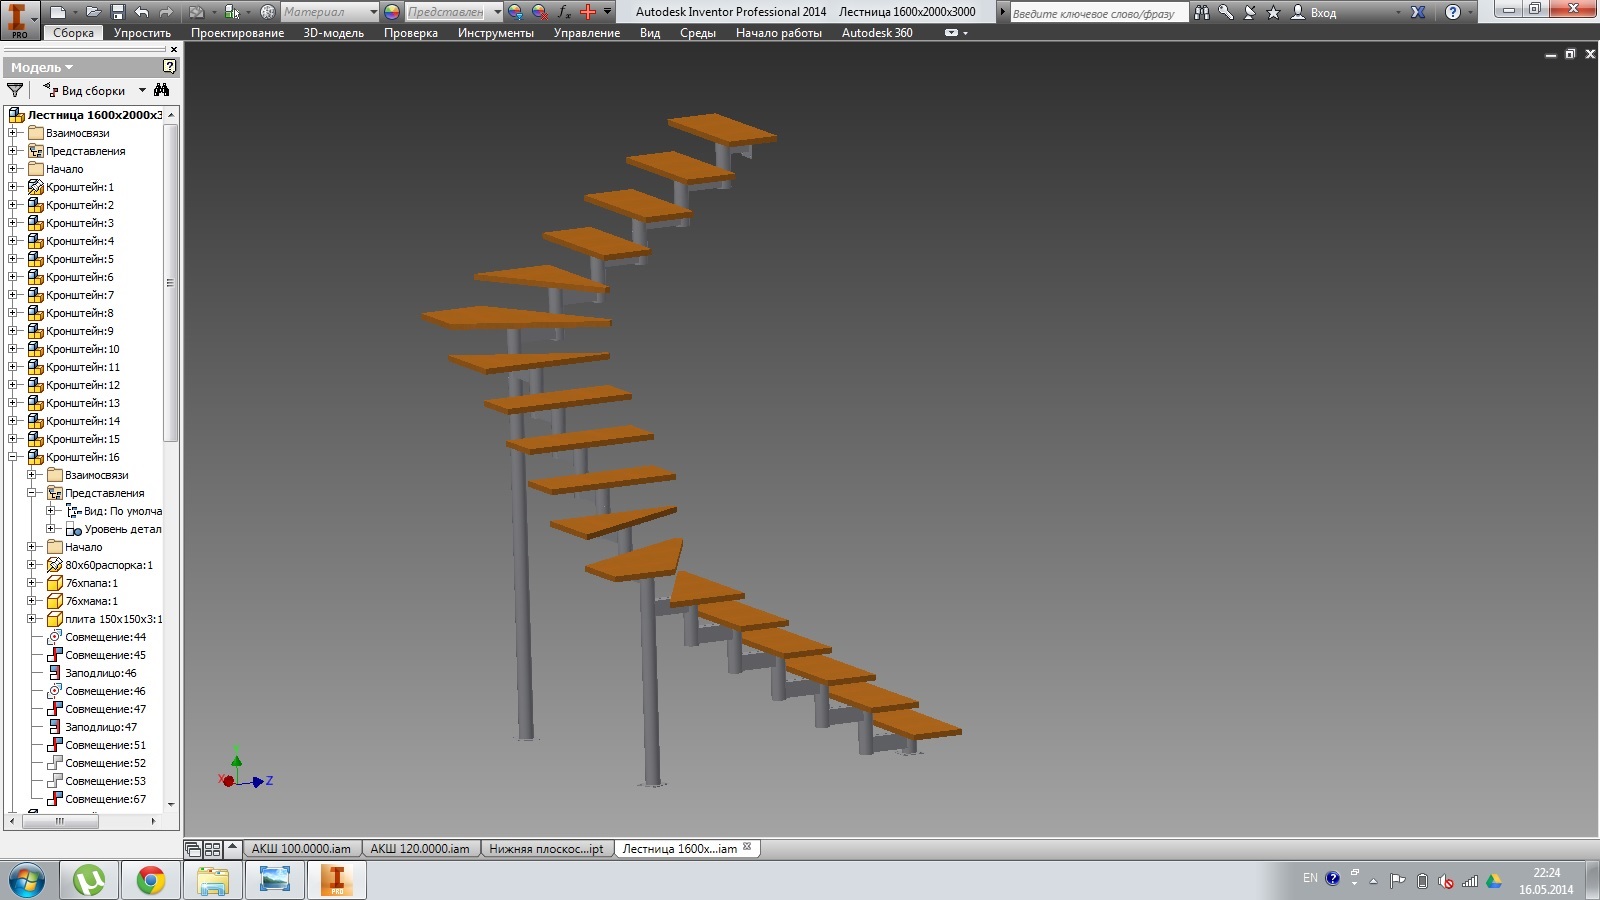Open the Вид сборки dropdown arrow
Image resolution: width=1600 pixels, height=900 pixels.
[142, 90]
